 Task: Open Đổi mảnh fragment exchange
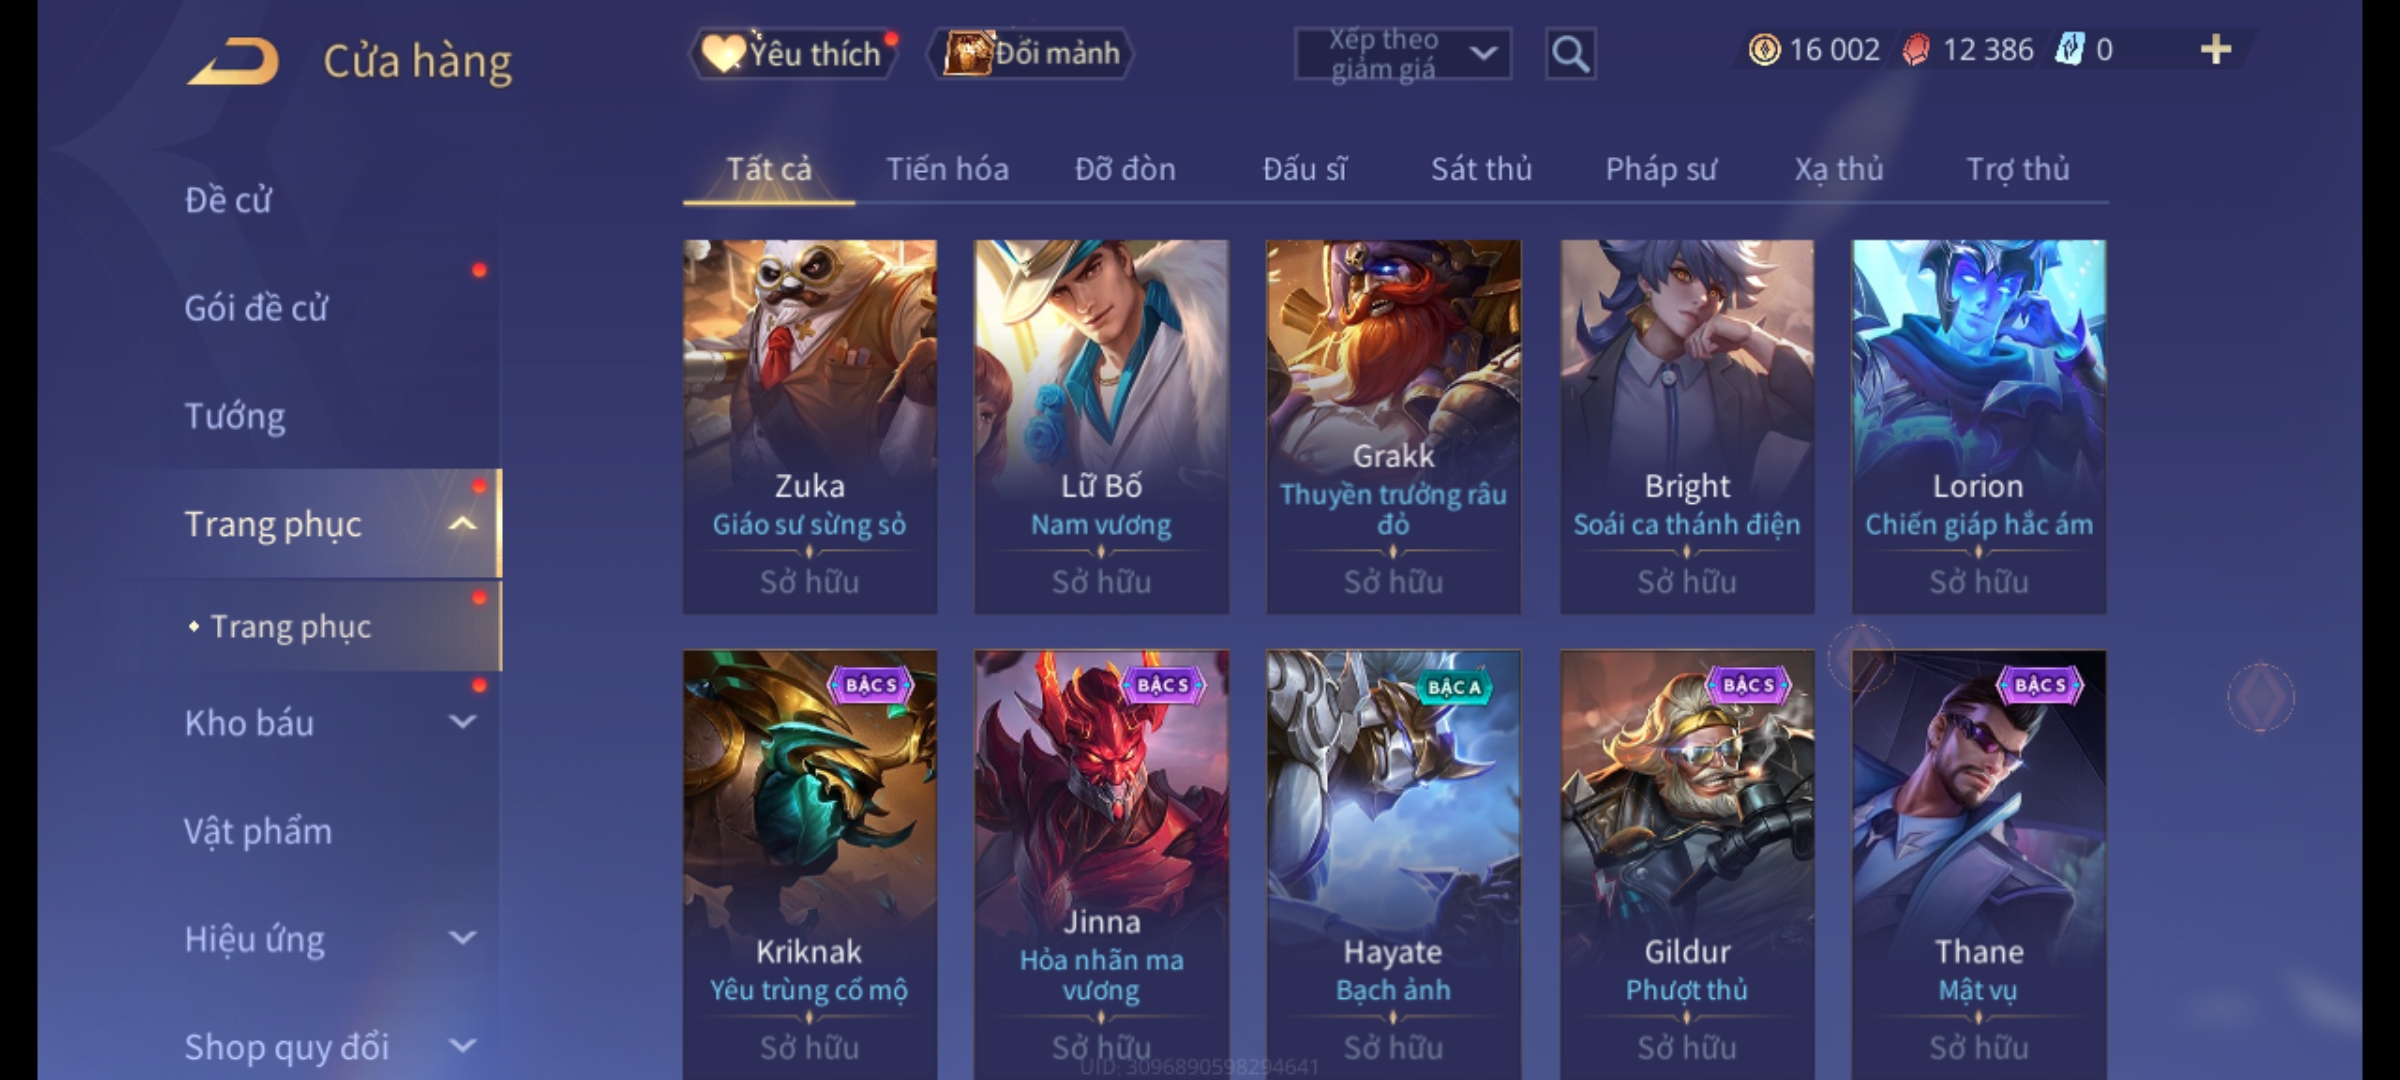coord(1031,53)
